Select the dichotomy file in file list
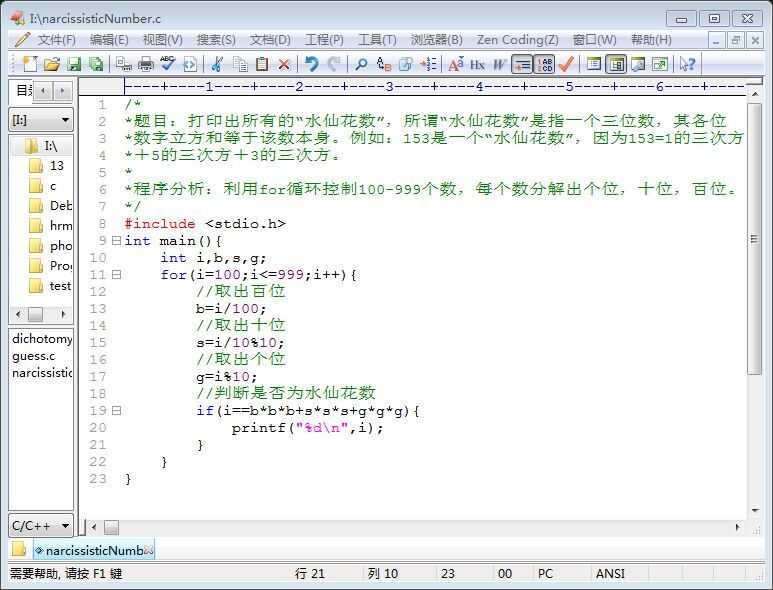The height and width of the screenshot is (590, 773). pos(42,339)
